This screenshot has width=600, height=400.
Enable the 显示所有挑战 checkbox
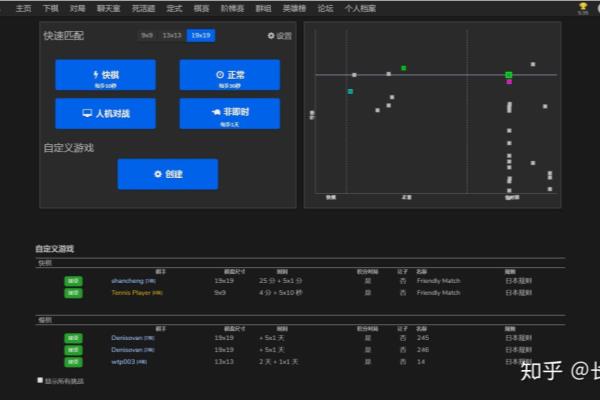pos(40,380)
